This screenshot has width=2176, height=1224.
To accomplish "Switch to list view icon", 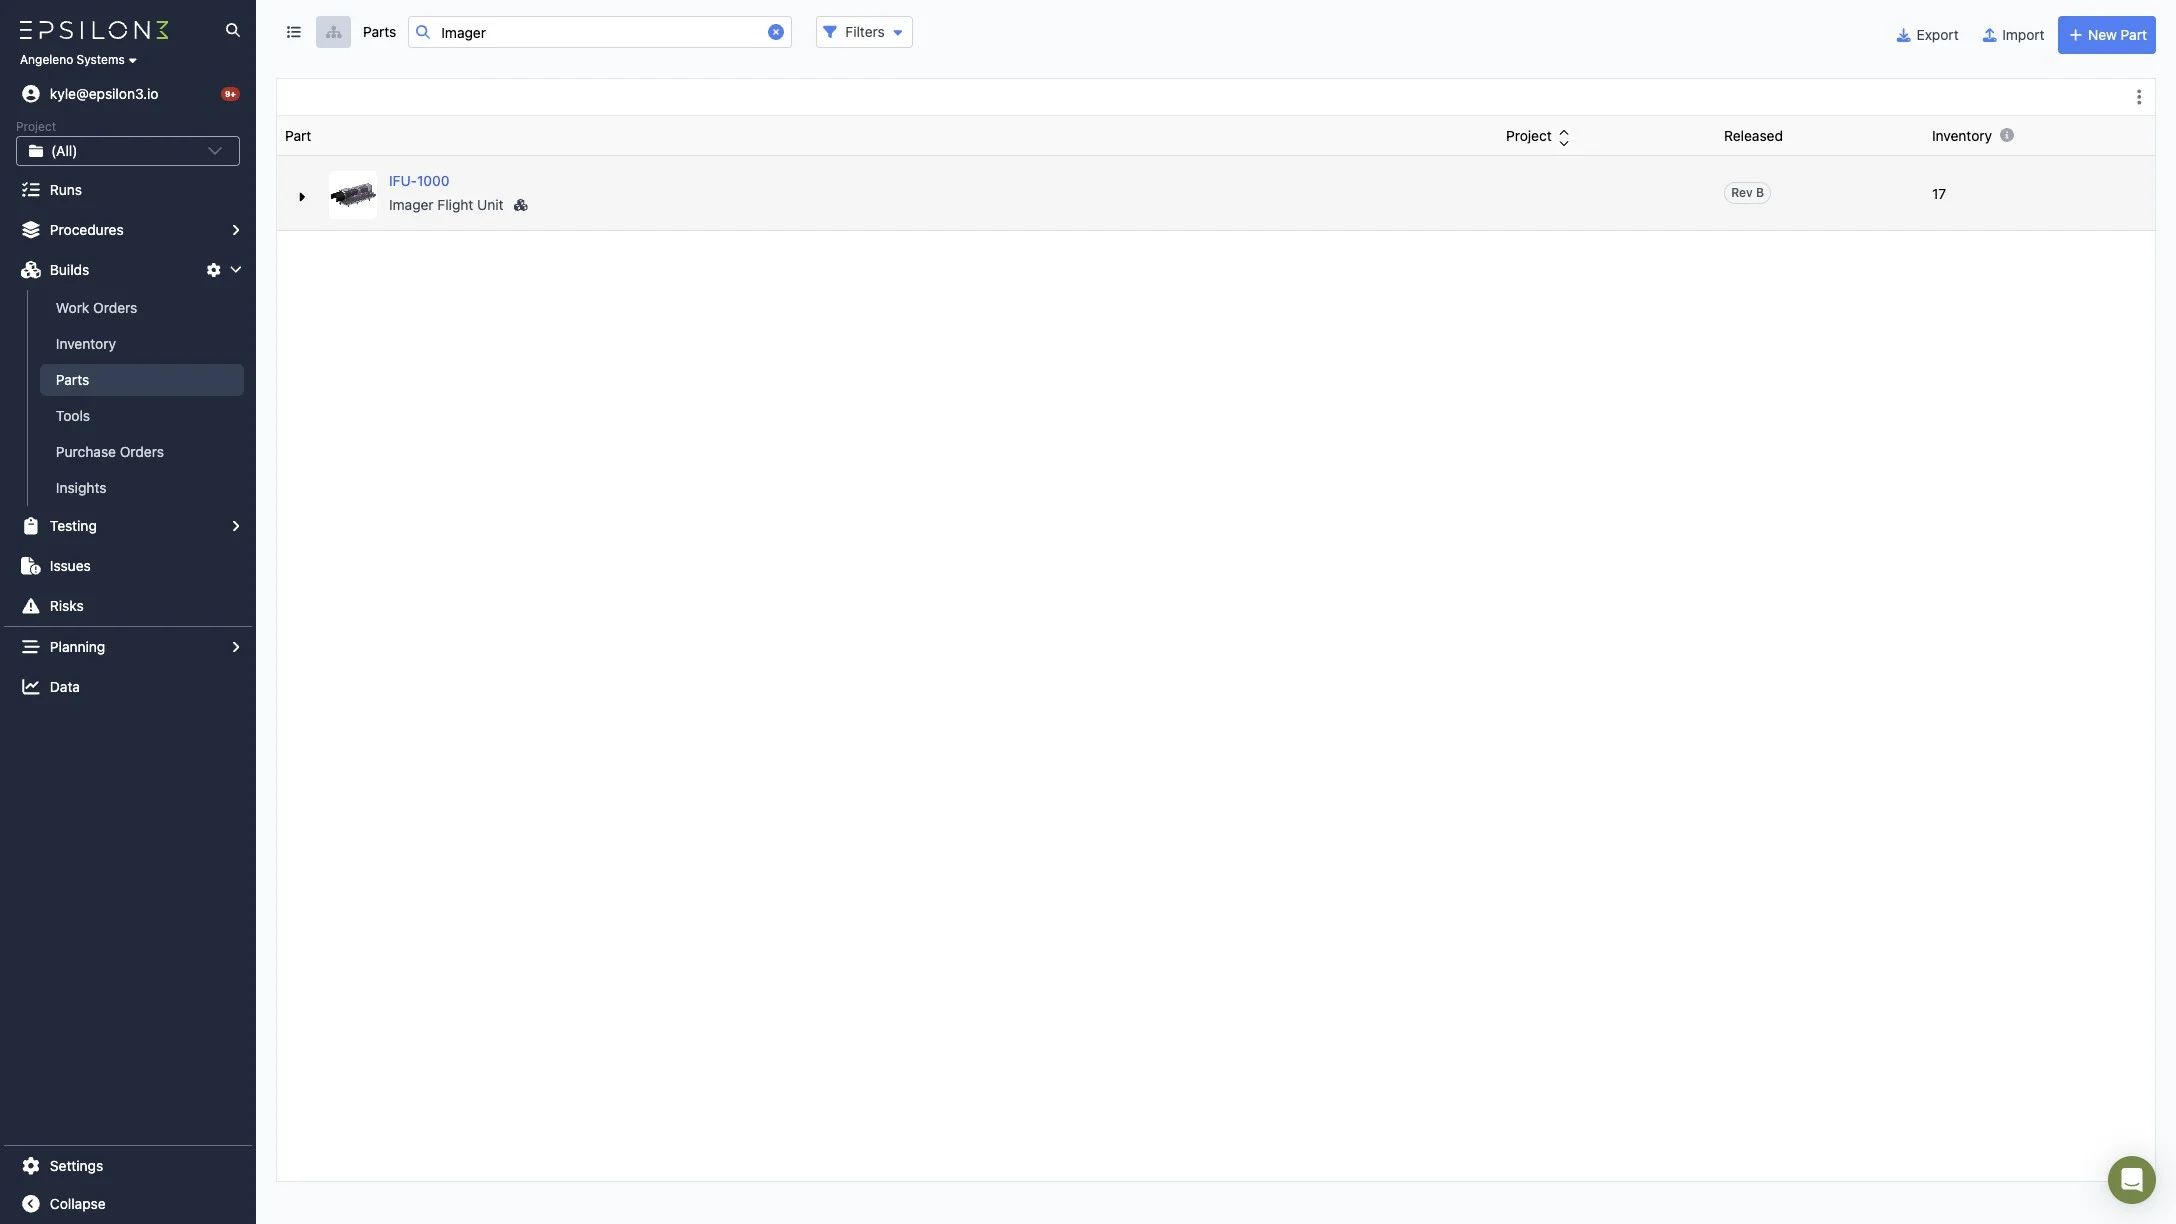I will tap(294, 32).
